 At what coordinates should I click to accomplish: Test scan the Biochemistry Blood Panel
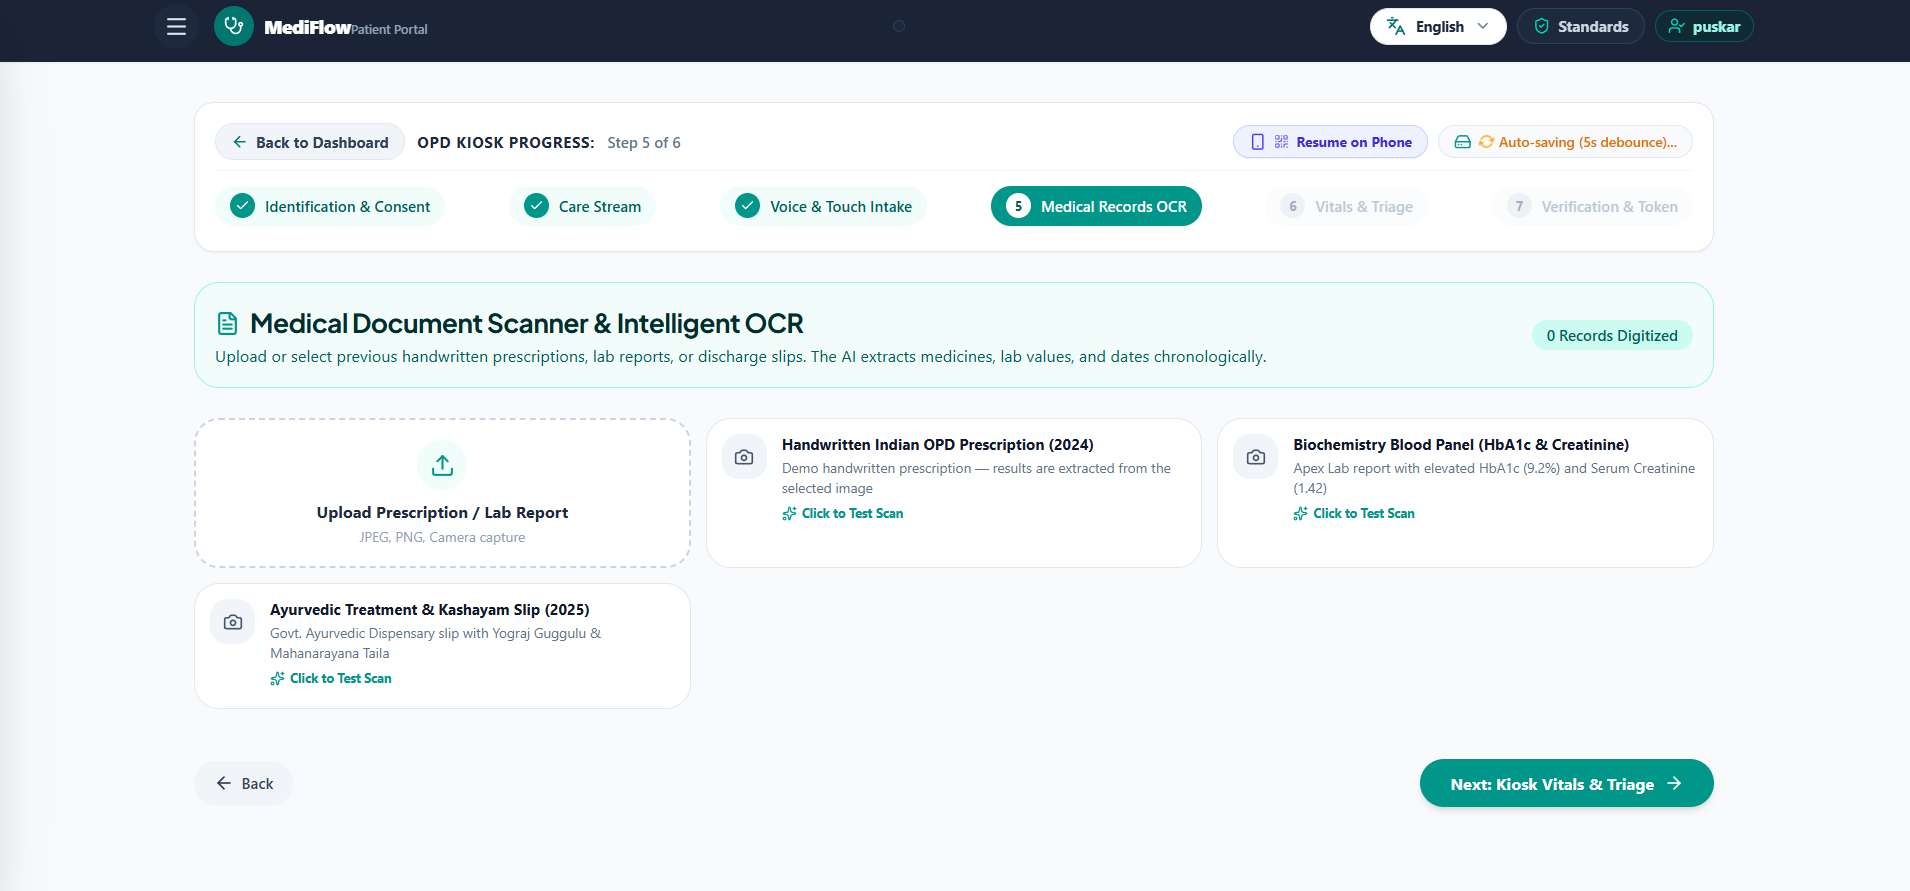1354,513
